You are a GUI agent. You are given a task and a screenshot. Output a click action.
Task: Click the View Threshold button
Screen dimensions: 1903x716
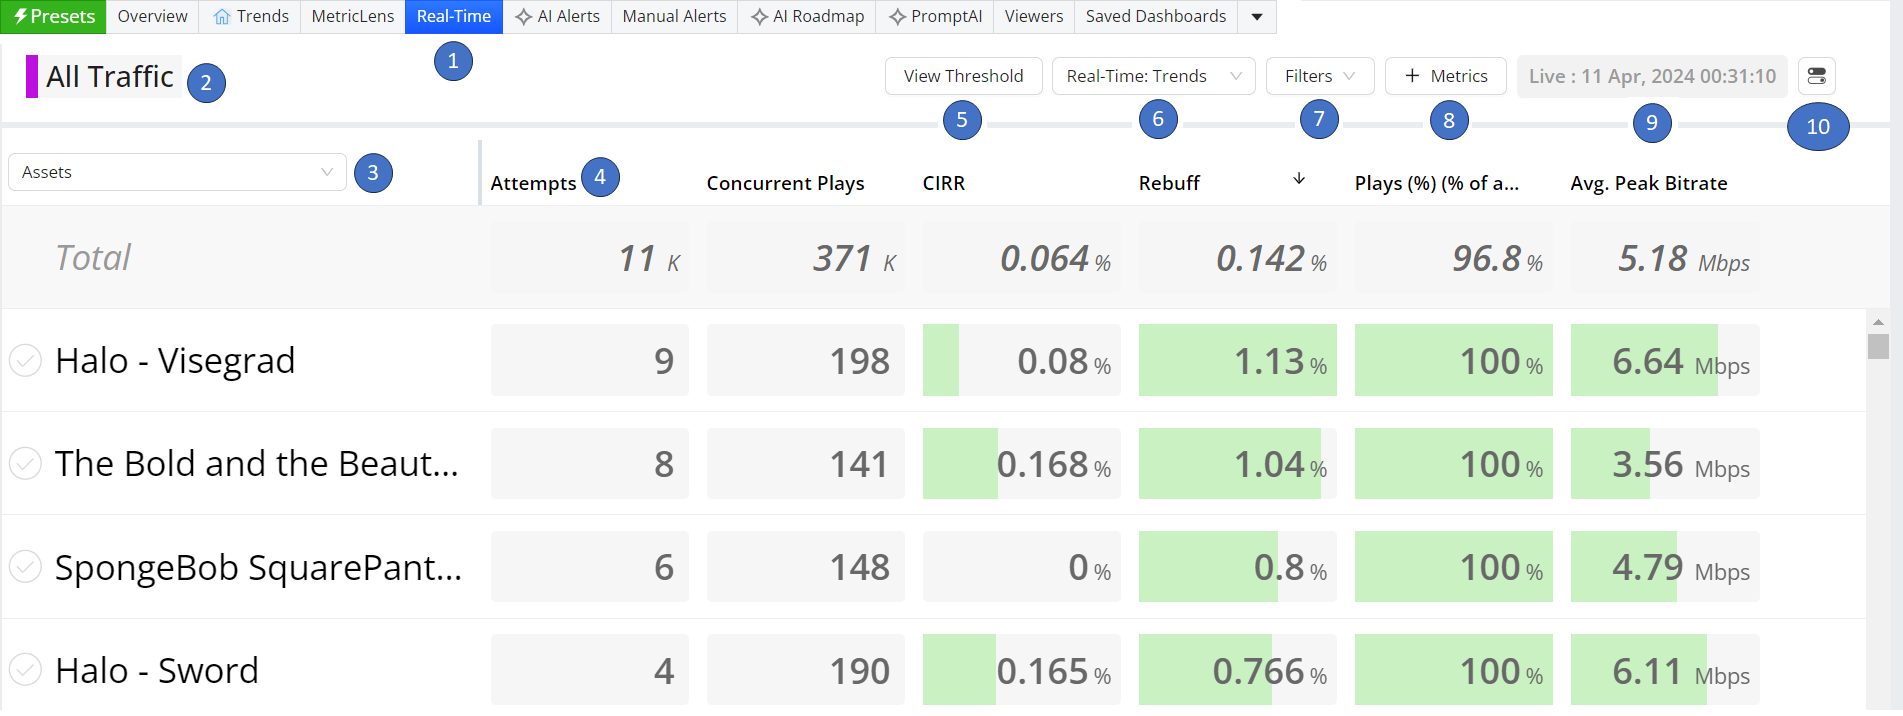[963, 76]
